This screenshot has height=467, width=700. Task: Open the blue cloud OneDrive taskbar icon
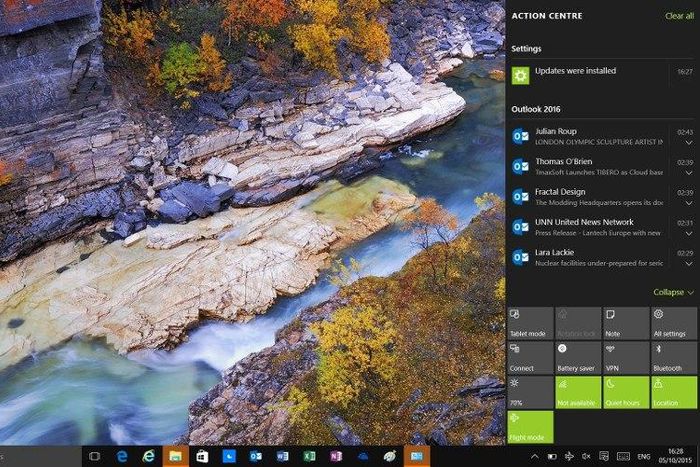[x=363, y=456]
